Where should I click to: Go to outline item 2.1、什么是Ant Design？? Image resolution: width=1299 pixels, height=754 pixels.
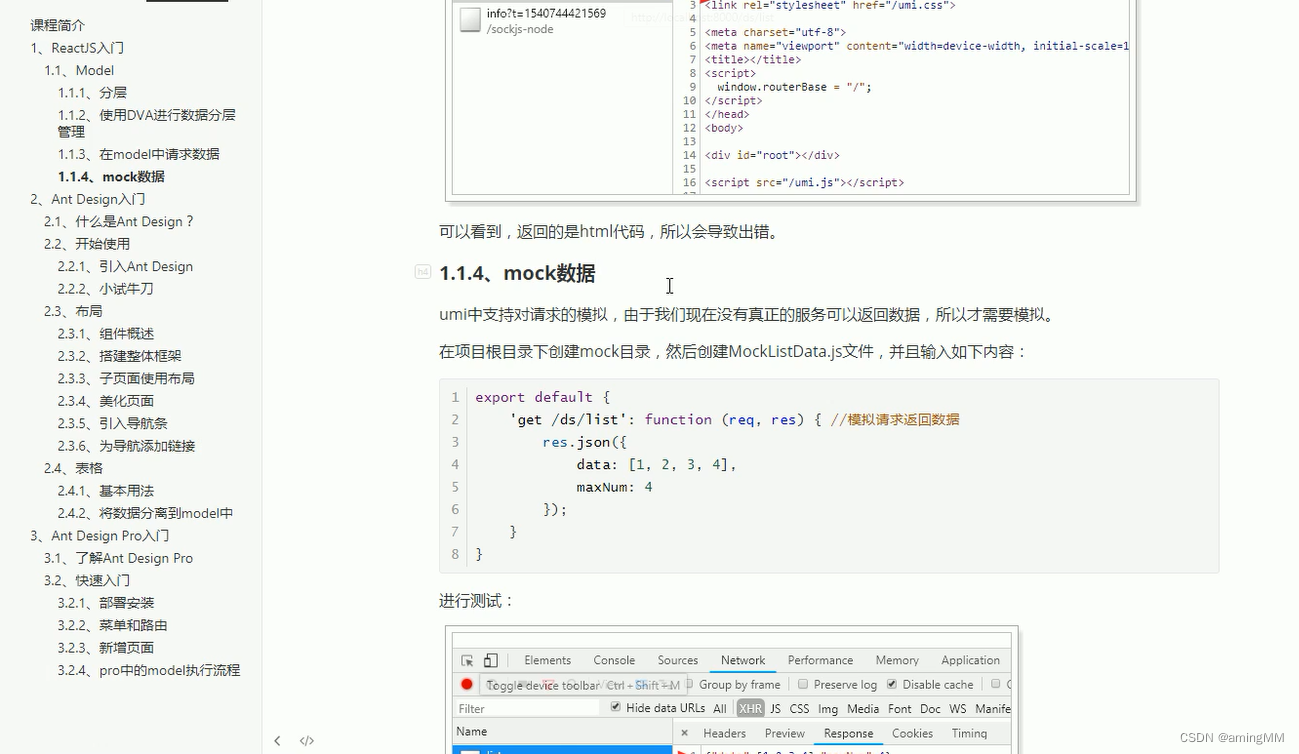119,221
